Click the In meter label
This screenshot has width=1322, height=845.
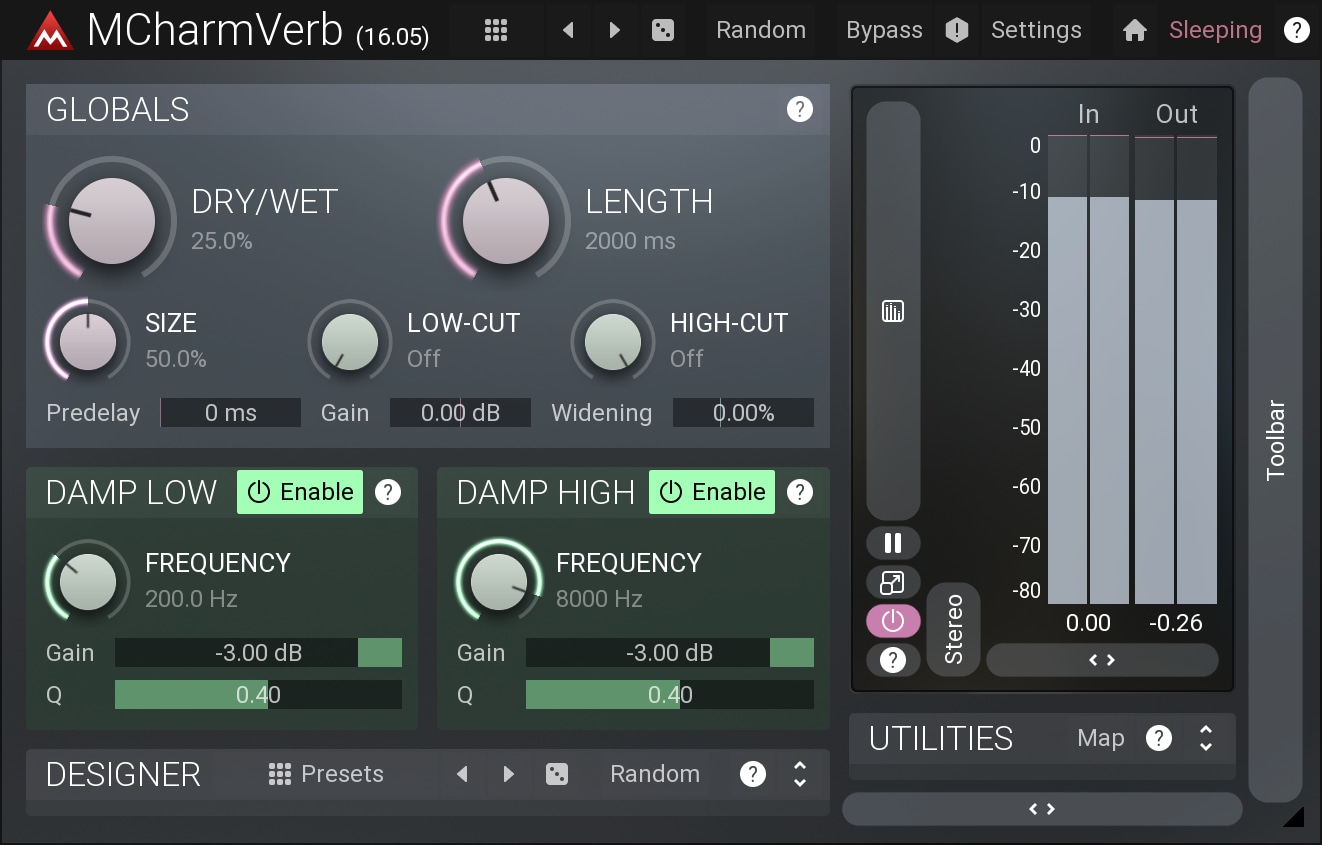tap(1088, 114)
